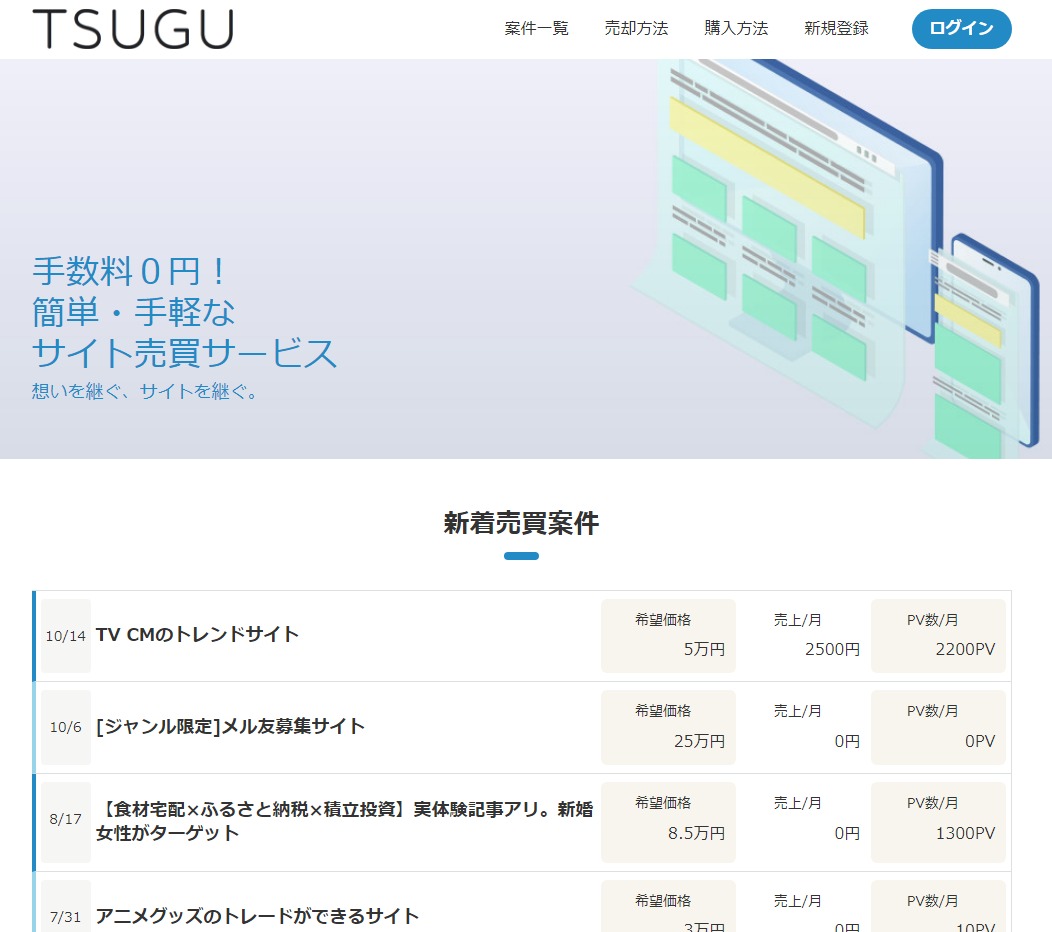
Task: Open the メル友募集サイト listing
Action: coord(230,727)
